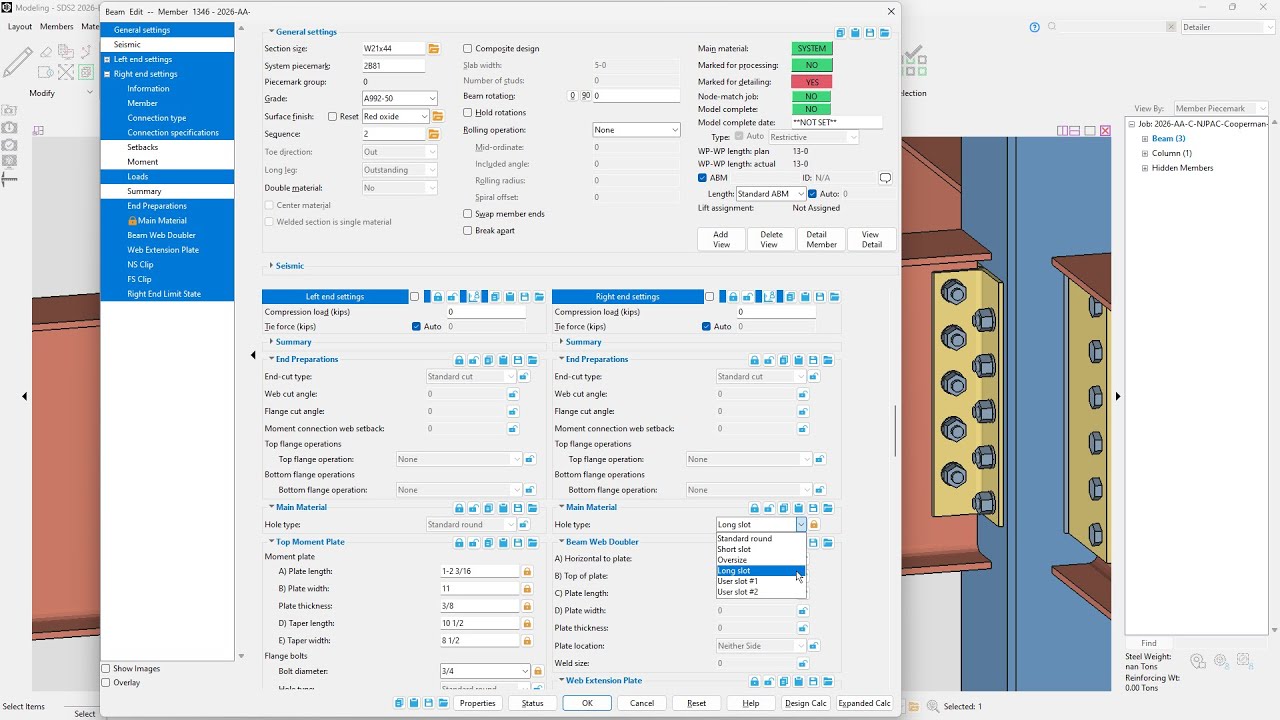The image size is (1280, 720).
Task: Click copy icon at bottom button bar
Action: click(x=399, y=703)
